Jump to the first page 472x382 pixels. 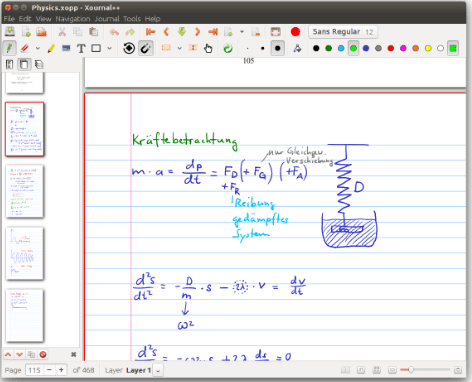(x=151, y=32)
